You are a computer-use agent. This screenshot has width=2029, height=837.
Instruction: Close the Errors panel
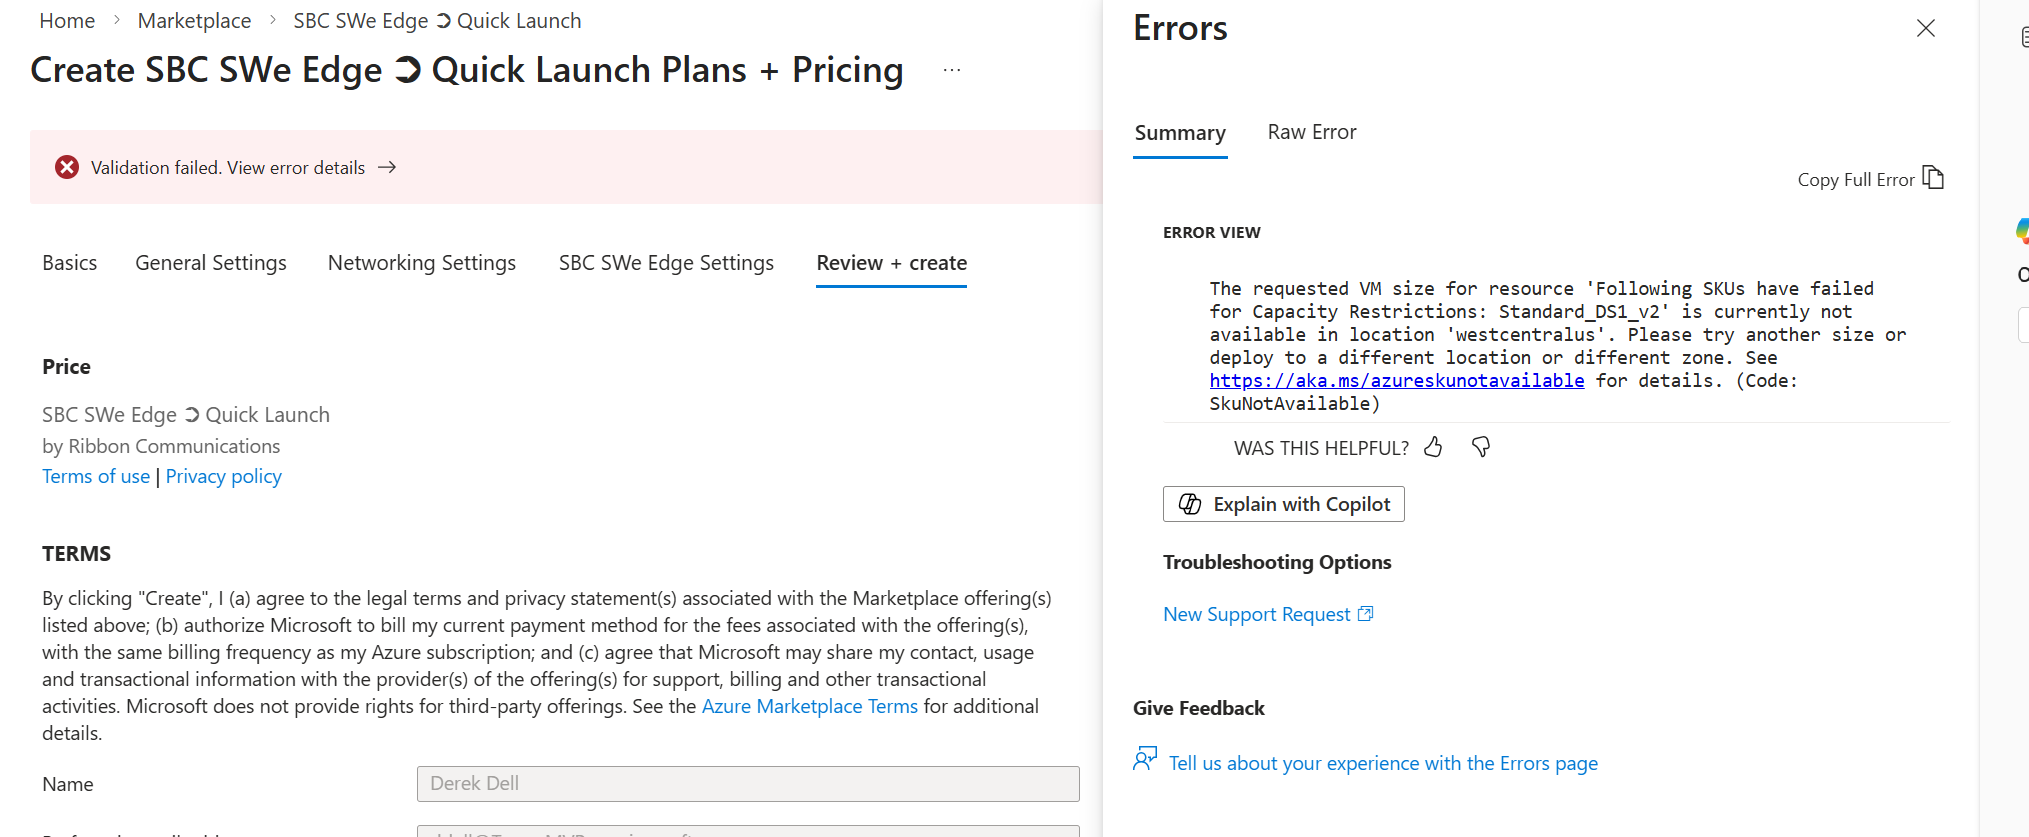(1925, 28)
